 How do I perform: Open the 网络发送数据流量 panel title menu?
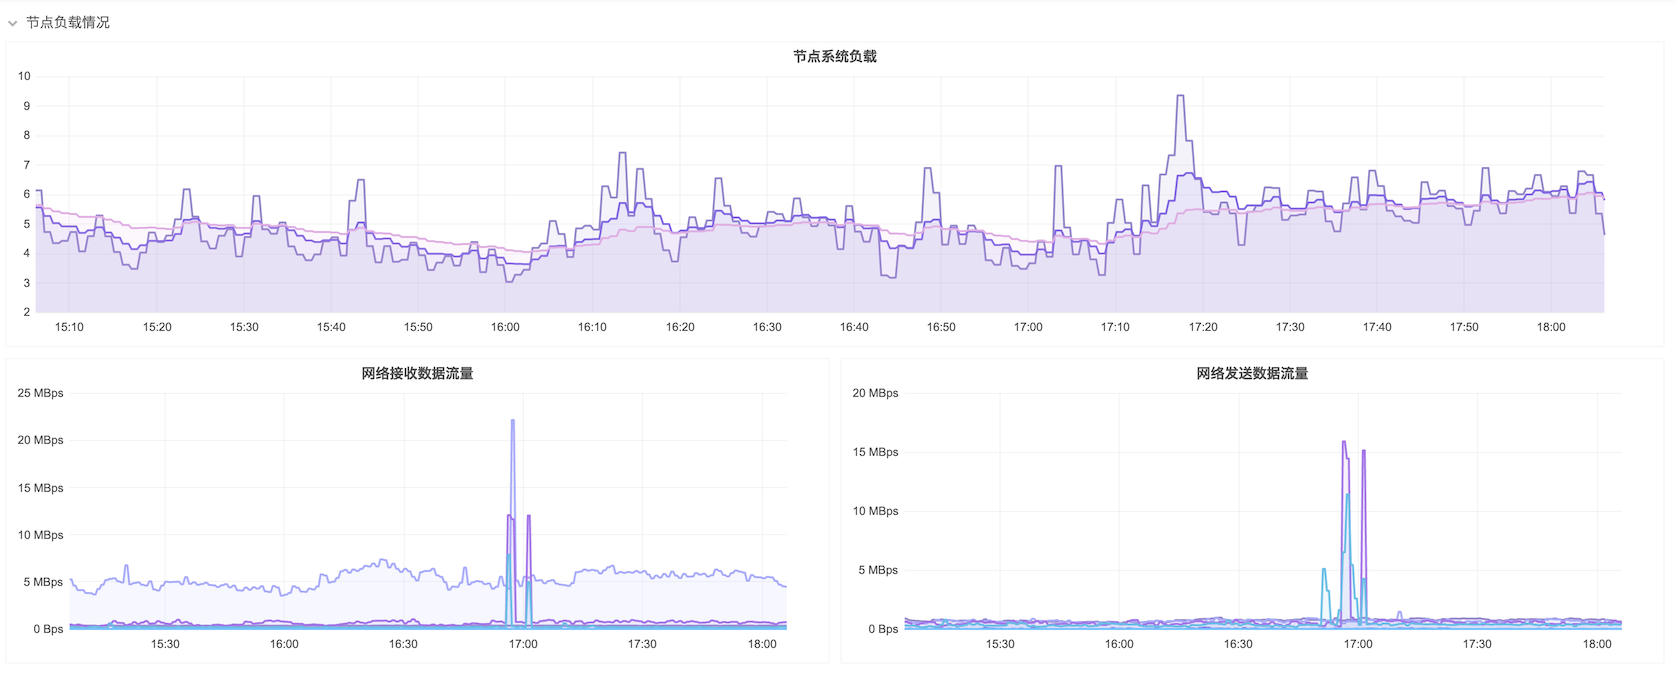(x=1252, y=374)
